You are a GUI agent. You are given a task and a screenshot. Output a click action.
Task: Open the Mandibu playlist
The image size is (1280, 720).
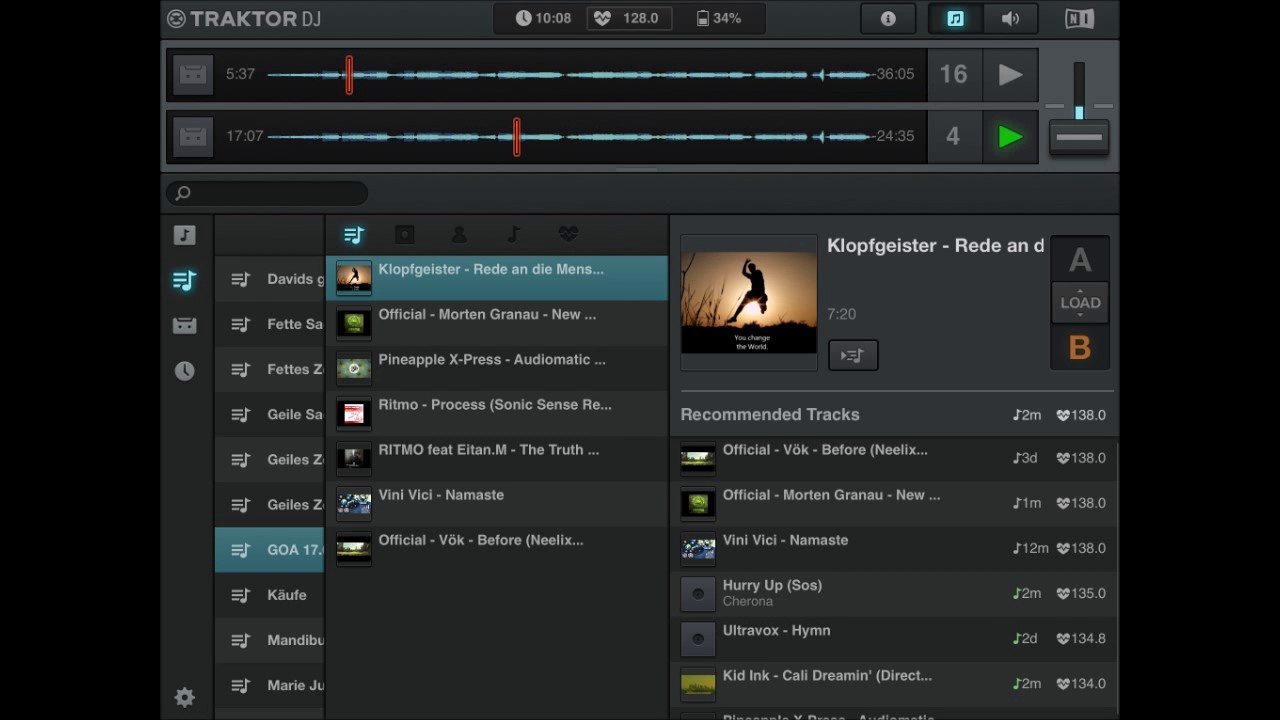(270, 640)
